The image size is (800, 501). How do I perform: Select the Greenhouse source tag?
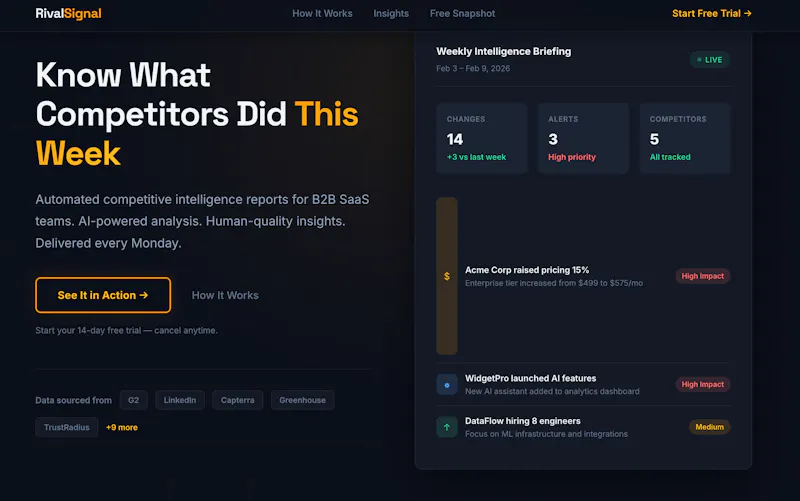point(303,400)
